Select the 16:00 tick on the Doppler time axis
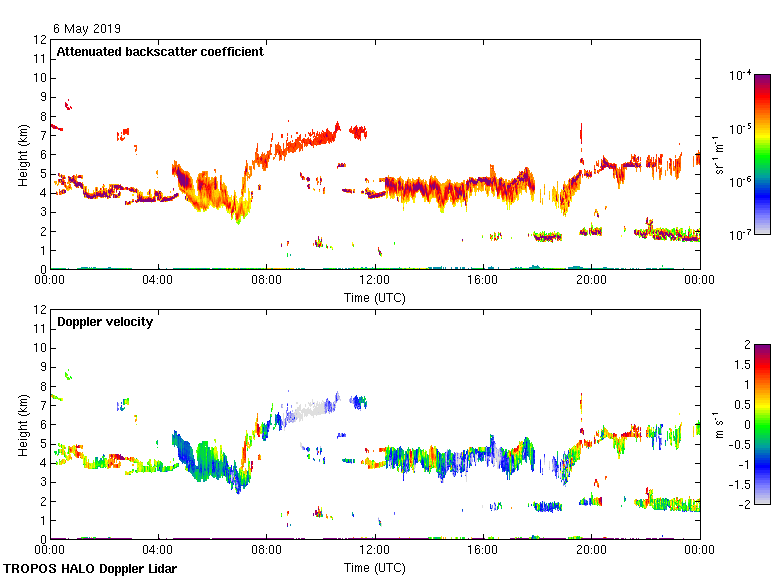This screenshot has height=580, width=780. [483, 551]
